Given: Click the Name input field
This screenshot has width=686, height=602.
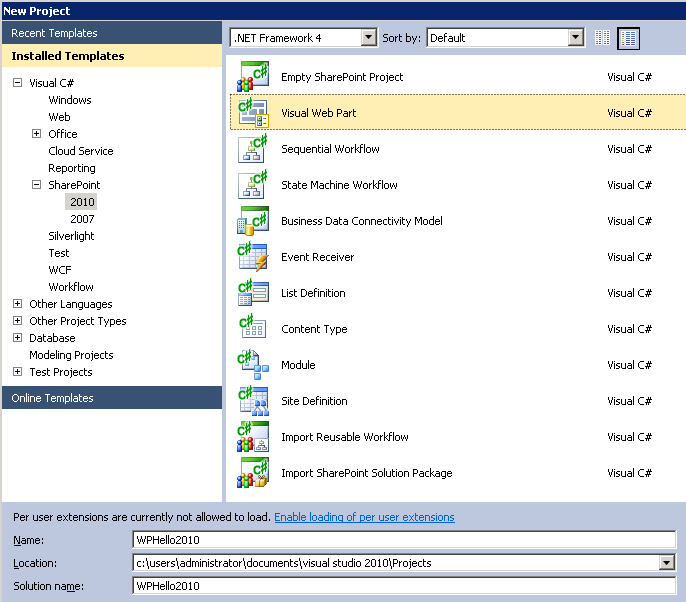Looking at the screenshot, I should coord(404,539).
